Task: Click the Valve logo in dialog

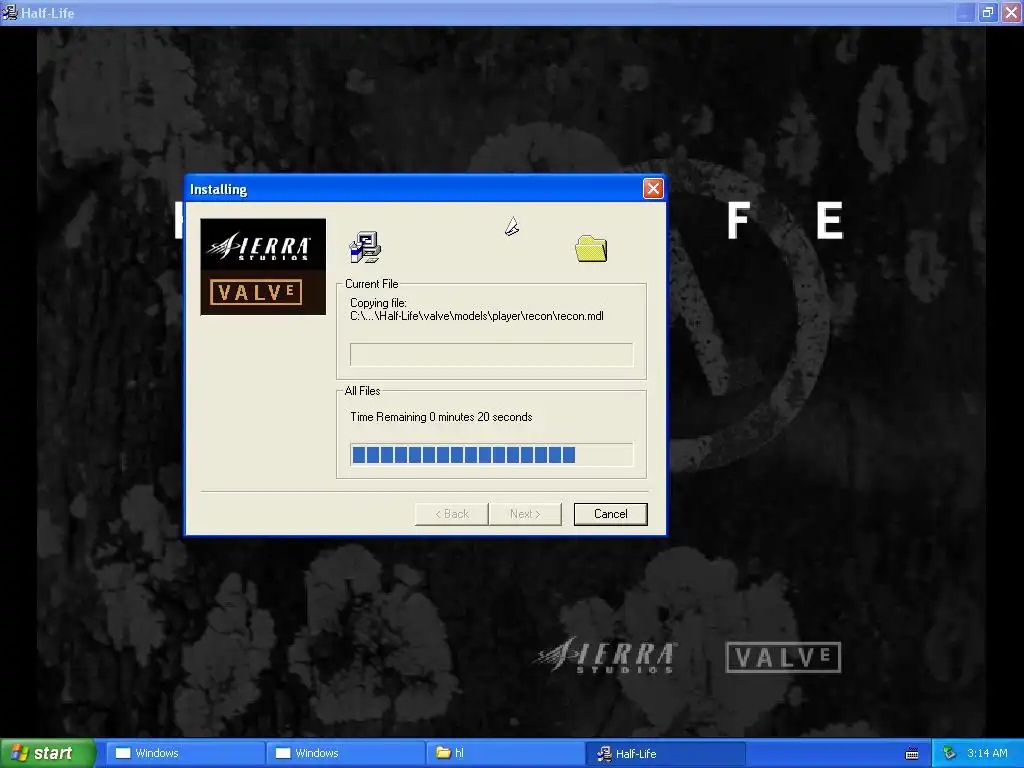Action: click(256, 292)
